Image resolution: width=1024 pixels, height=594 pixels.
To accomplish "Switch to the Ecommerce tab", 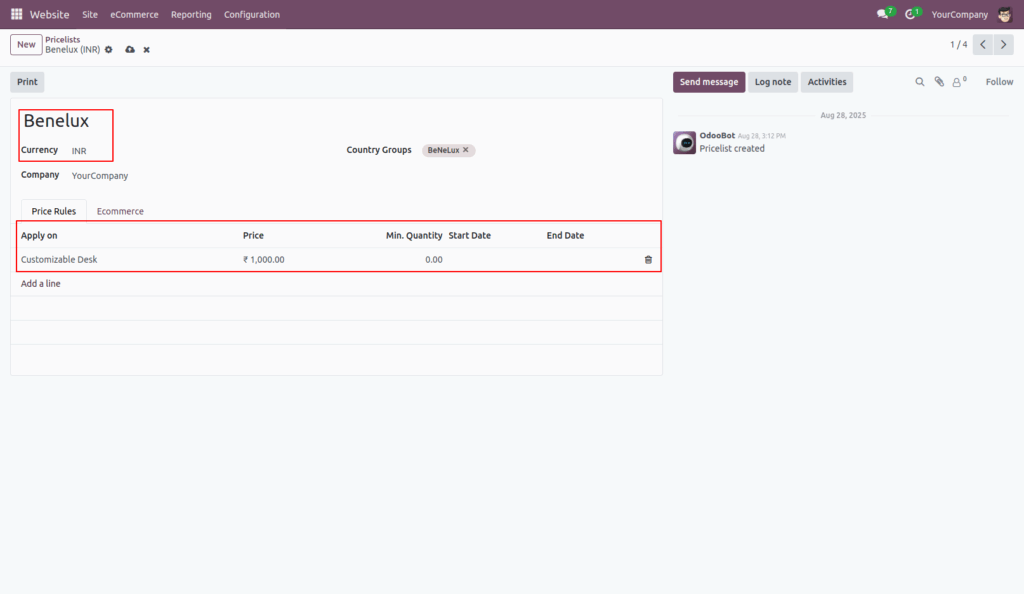I will (x=119, y=211).
